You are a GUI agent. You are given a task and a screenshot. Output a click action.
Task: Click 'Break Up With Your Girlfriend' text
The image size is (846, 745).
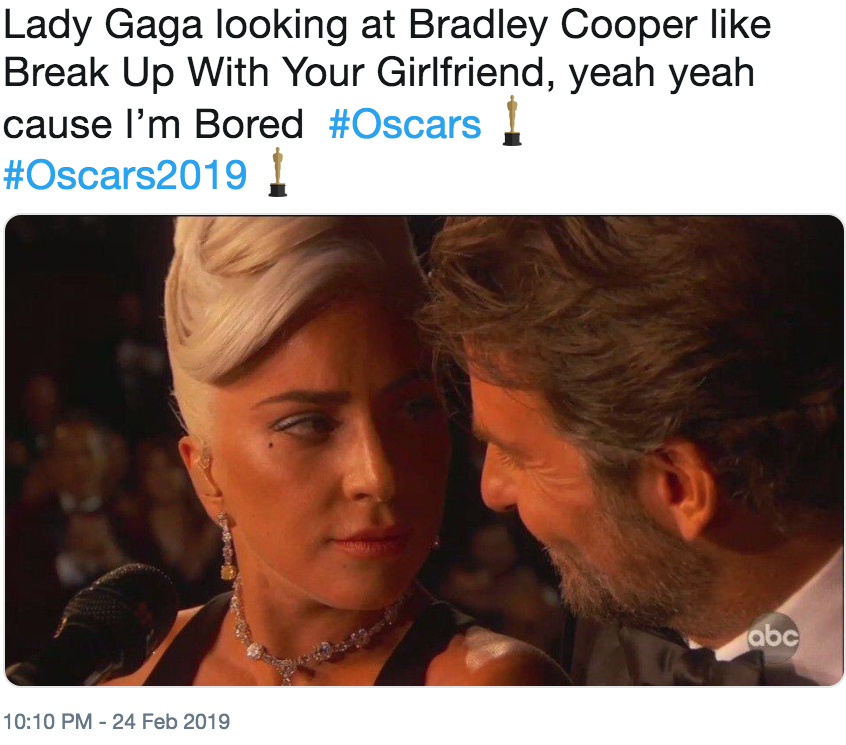pyautogui.click(x=273, y=73)
